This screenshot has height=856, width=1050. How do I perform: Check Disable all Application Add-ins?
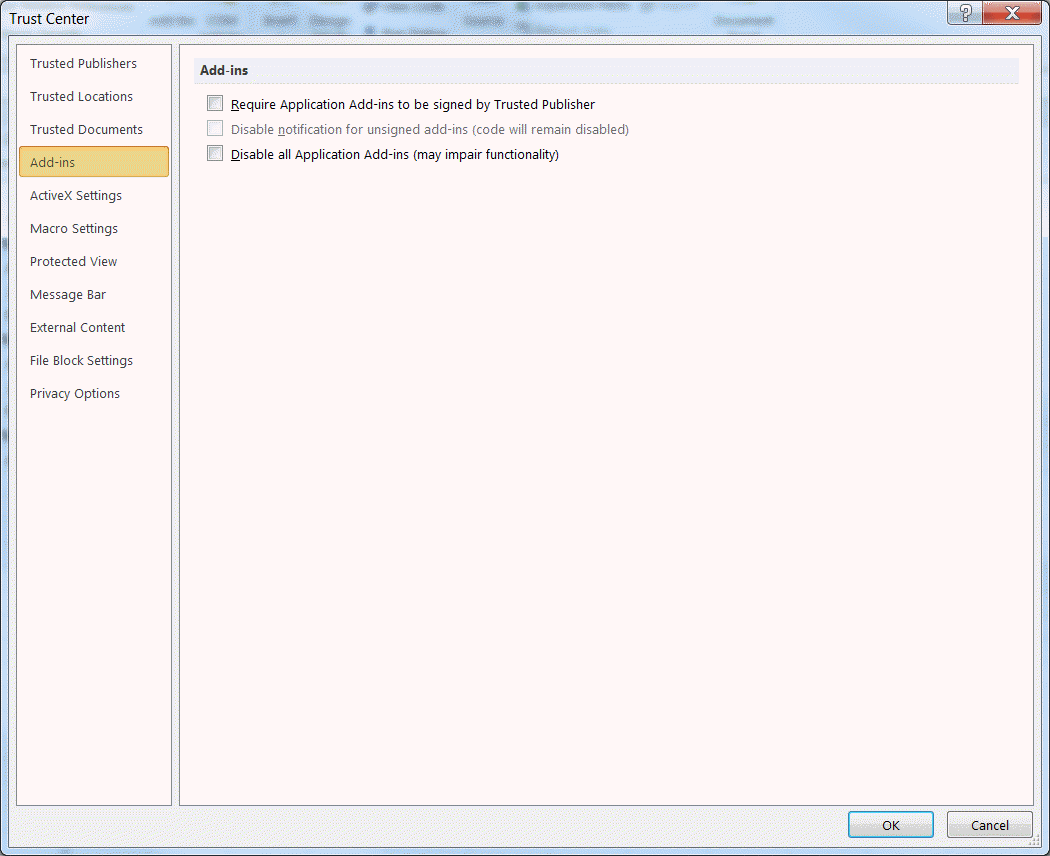pyautogui.click(x=215, y=154)
